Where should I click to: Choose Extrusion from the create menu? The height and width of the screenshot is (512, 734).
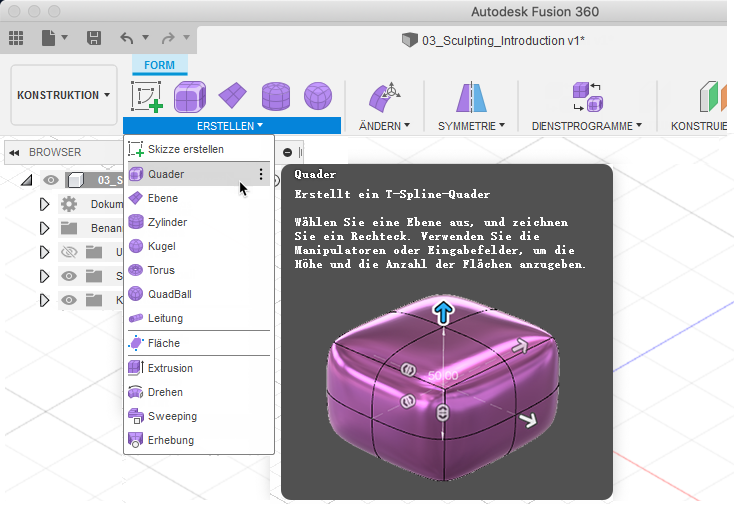[x=199, y=368]
